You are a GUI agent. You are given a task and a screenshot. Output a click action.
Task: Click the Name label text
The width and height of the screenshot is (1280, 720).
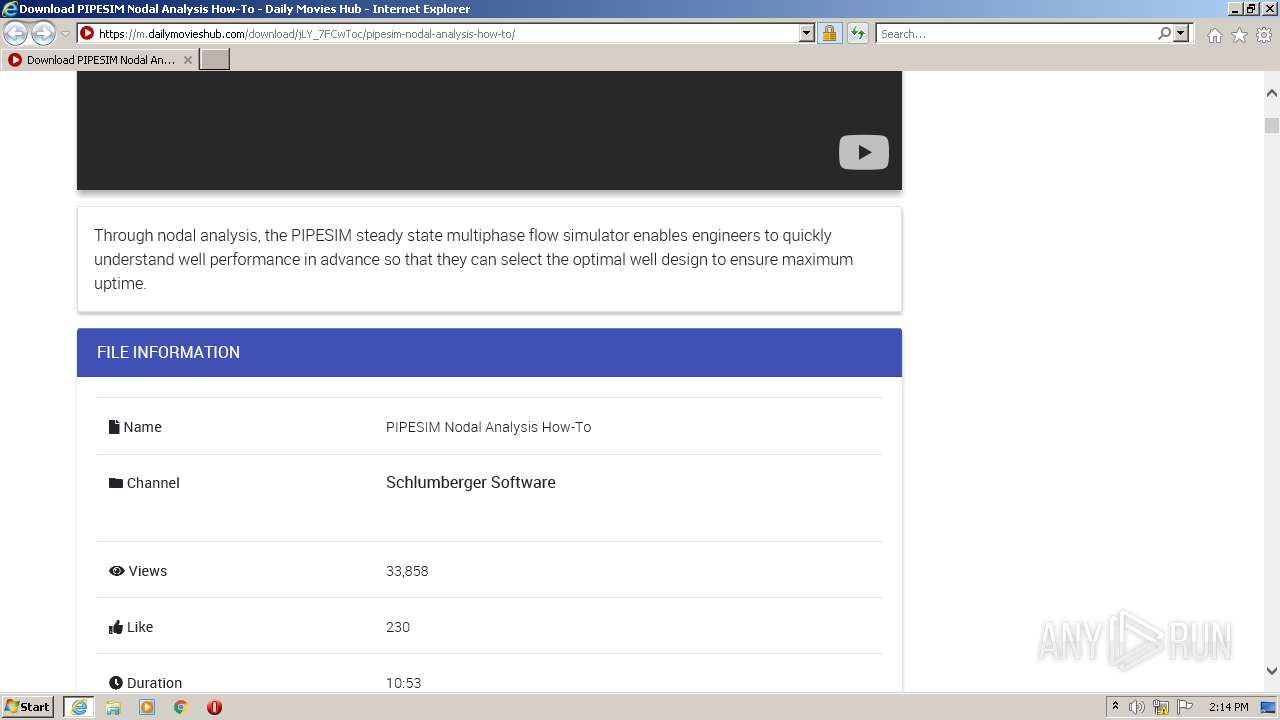coord(142,427)
